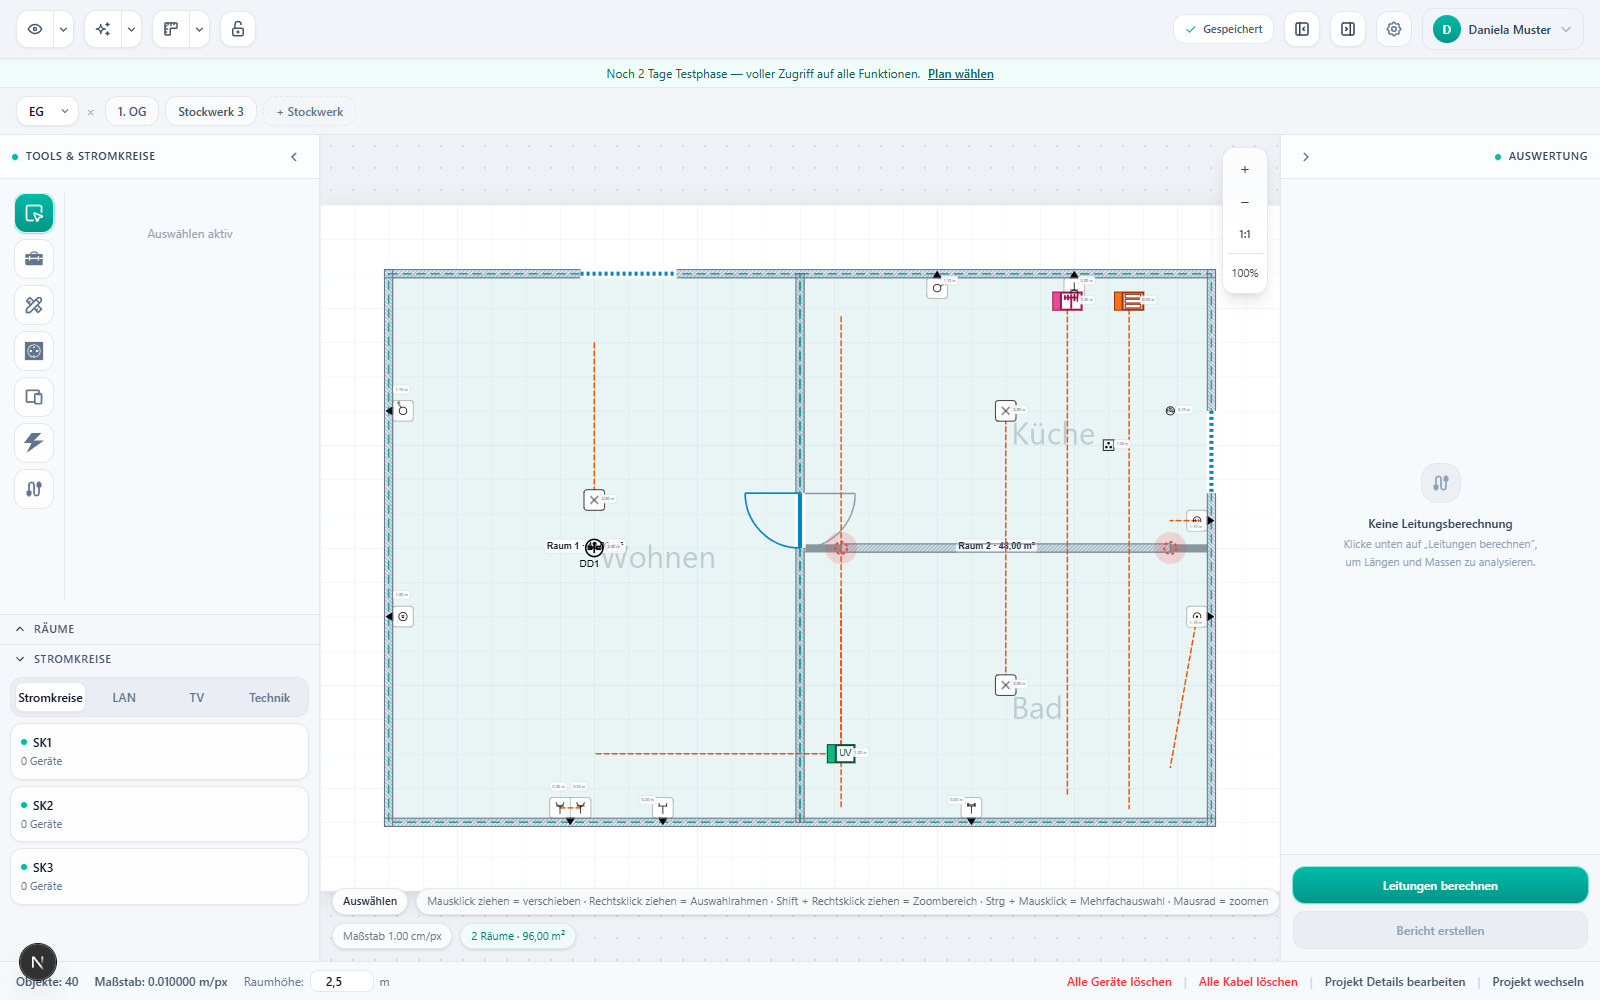The image size is (1600, 1000).
Task: Zoom in with the plus button
Action: [x=1245, y=170]
